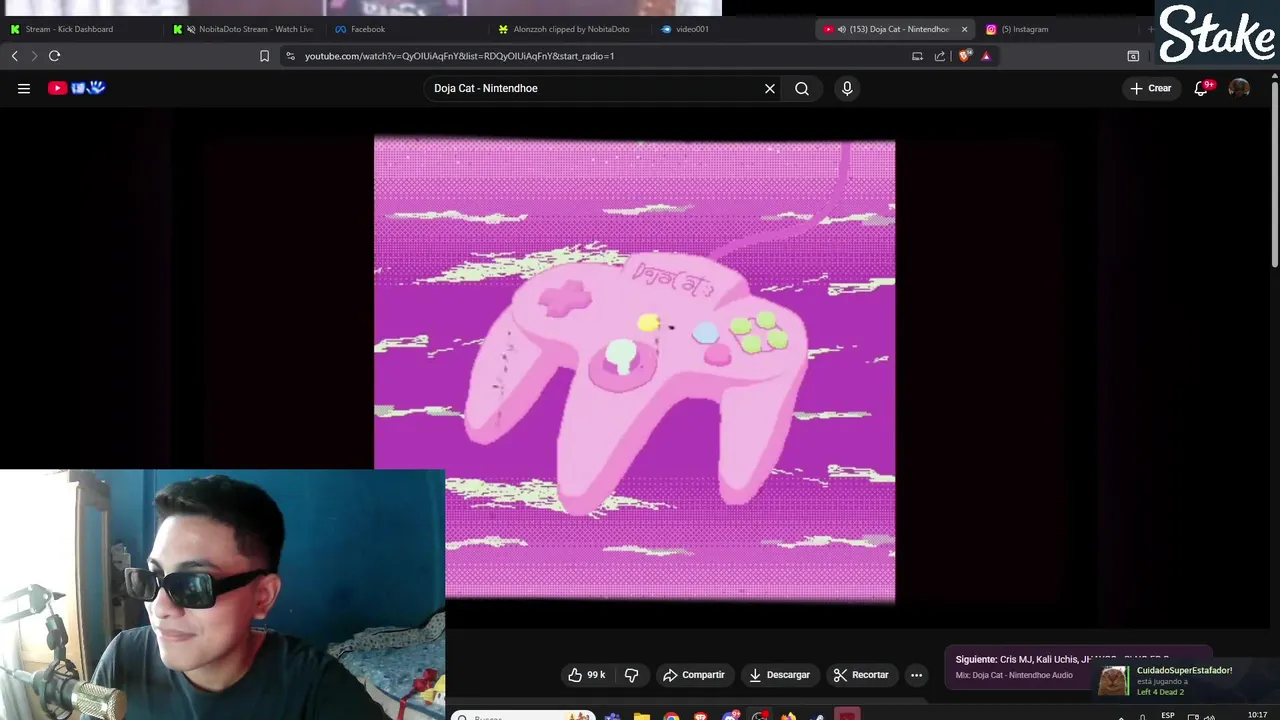This screenshot has height=720, width=1280.
Task: Open File Explorer from taskbar
Action: (642, 716)
